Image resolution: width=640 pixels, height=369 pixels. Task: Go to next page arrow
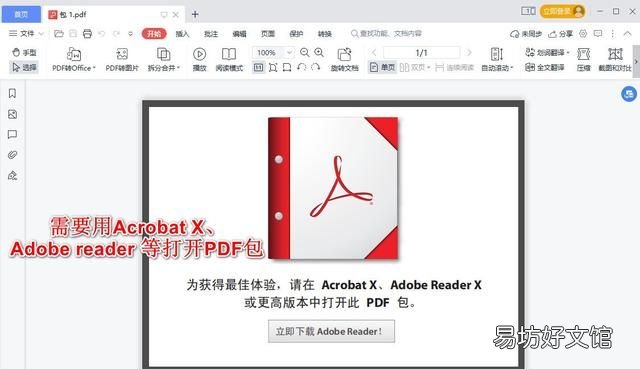pyautogui.click(x=469, y=52)
